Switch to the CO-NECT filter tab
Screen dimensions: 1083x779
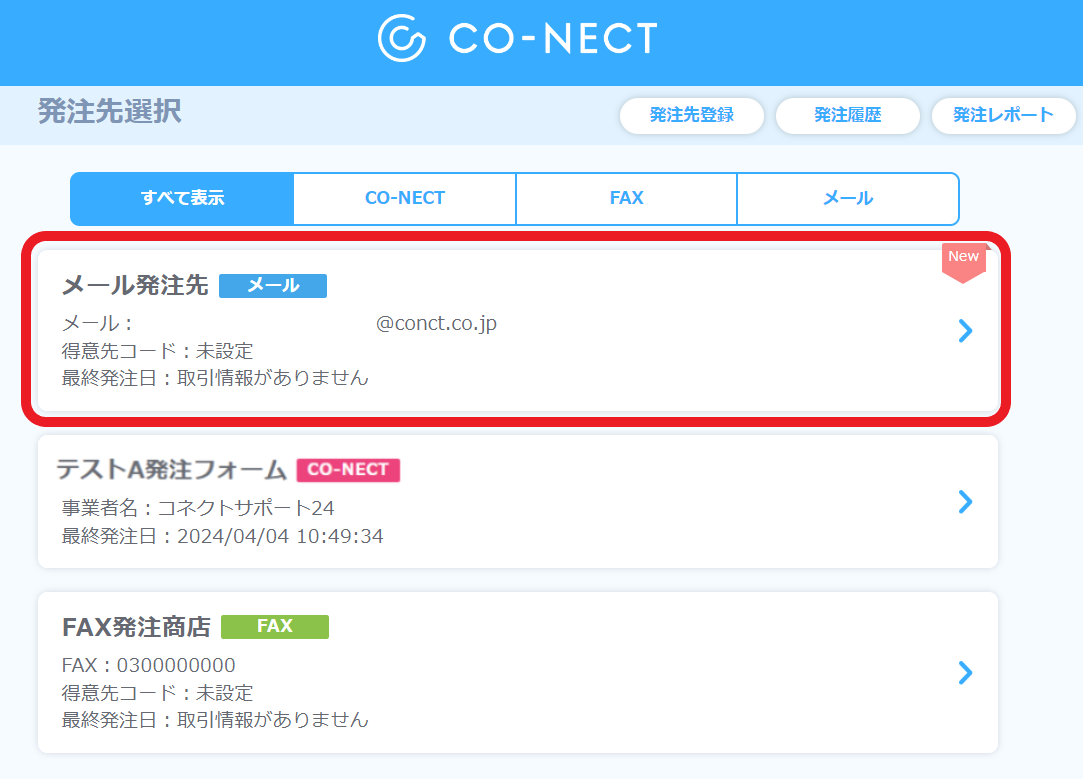point(404,198)
